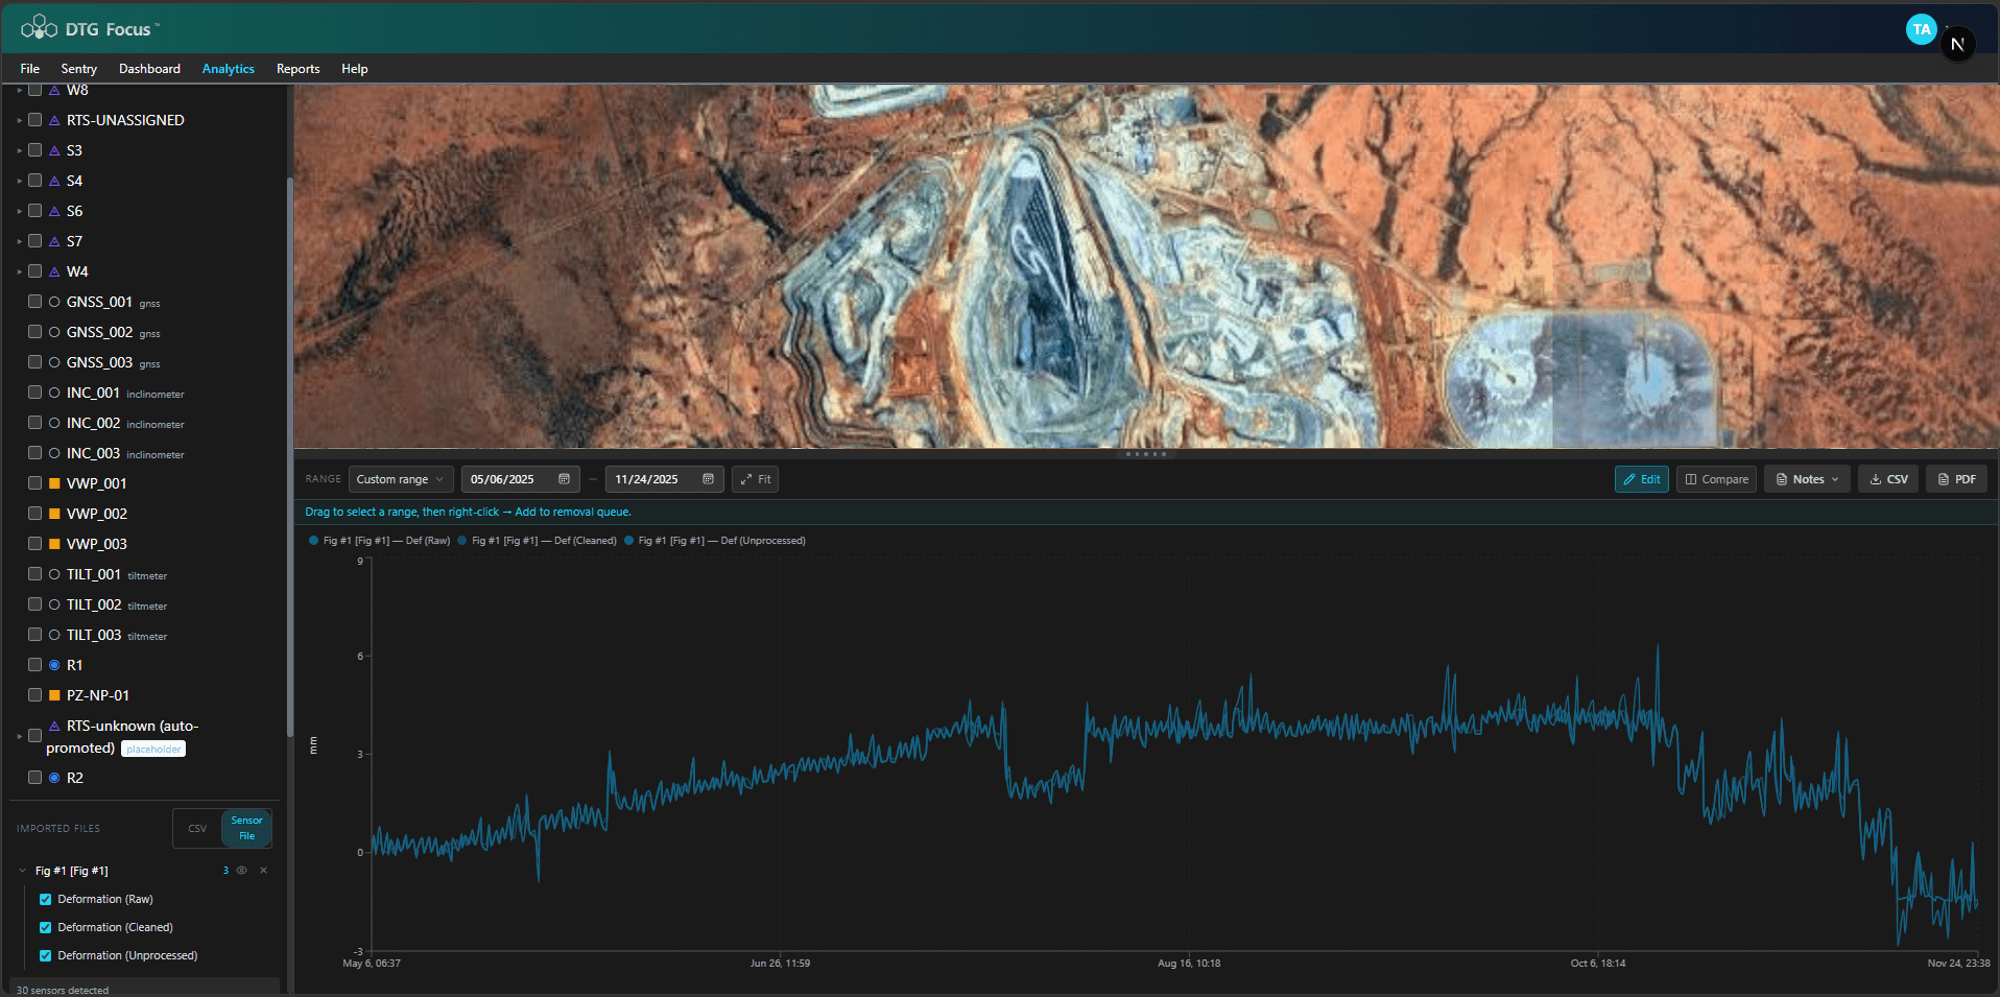The height and width of the screenshot is (997, 2000).
Task: Expand the RTS-unknown (auto-promoted) group
Action: pyautogui.click(x=19, y=737)
